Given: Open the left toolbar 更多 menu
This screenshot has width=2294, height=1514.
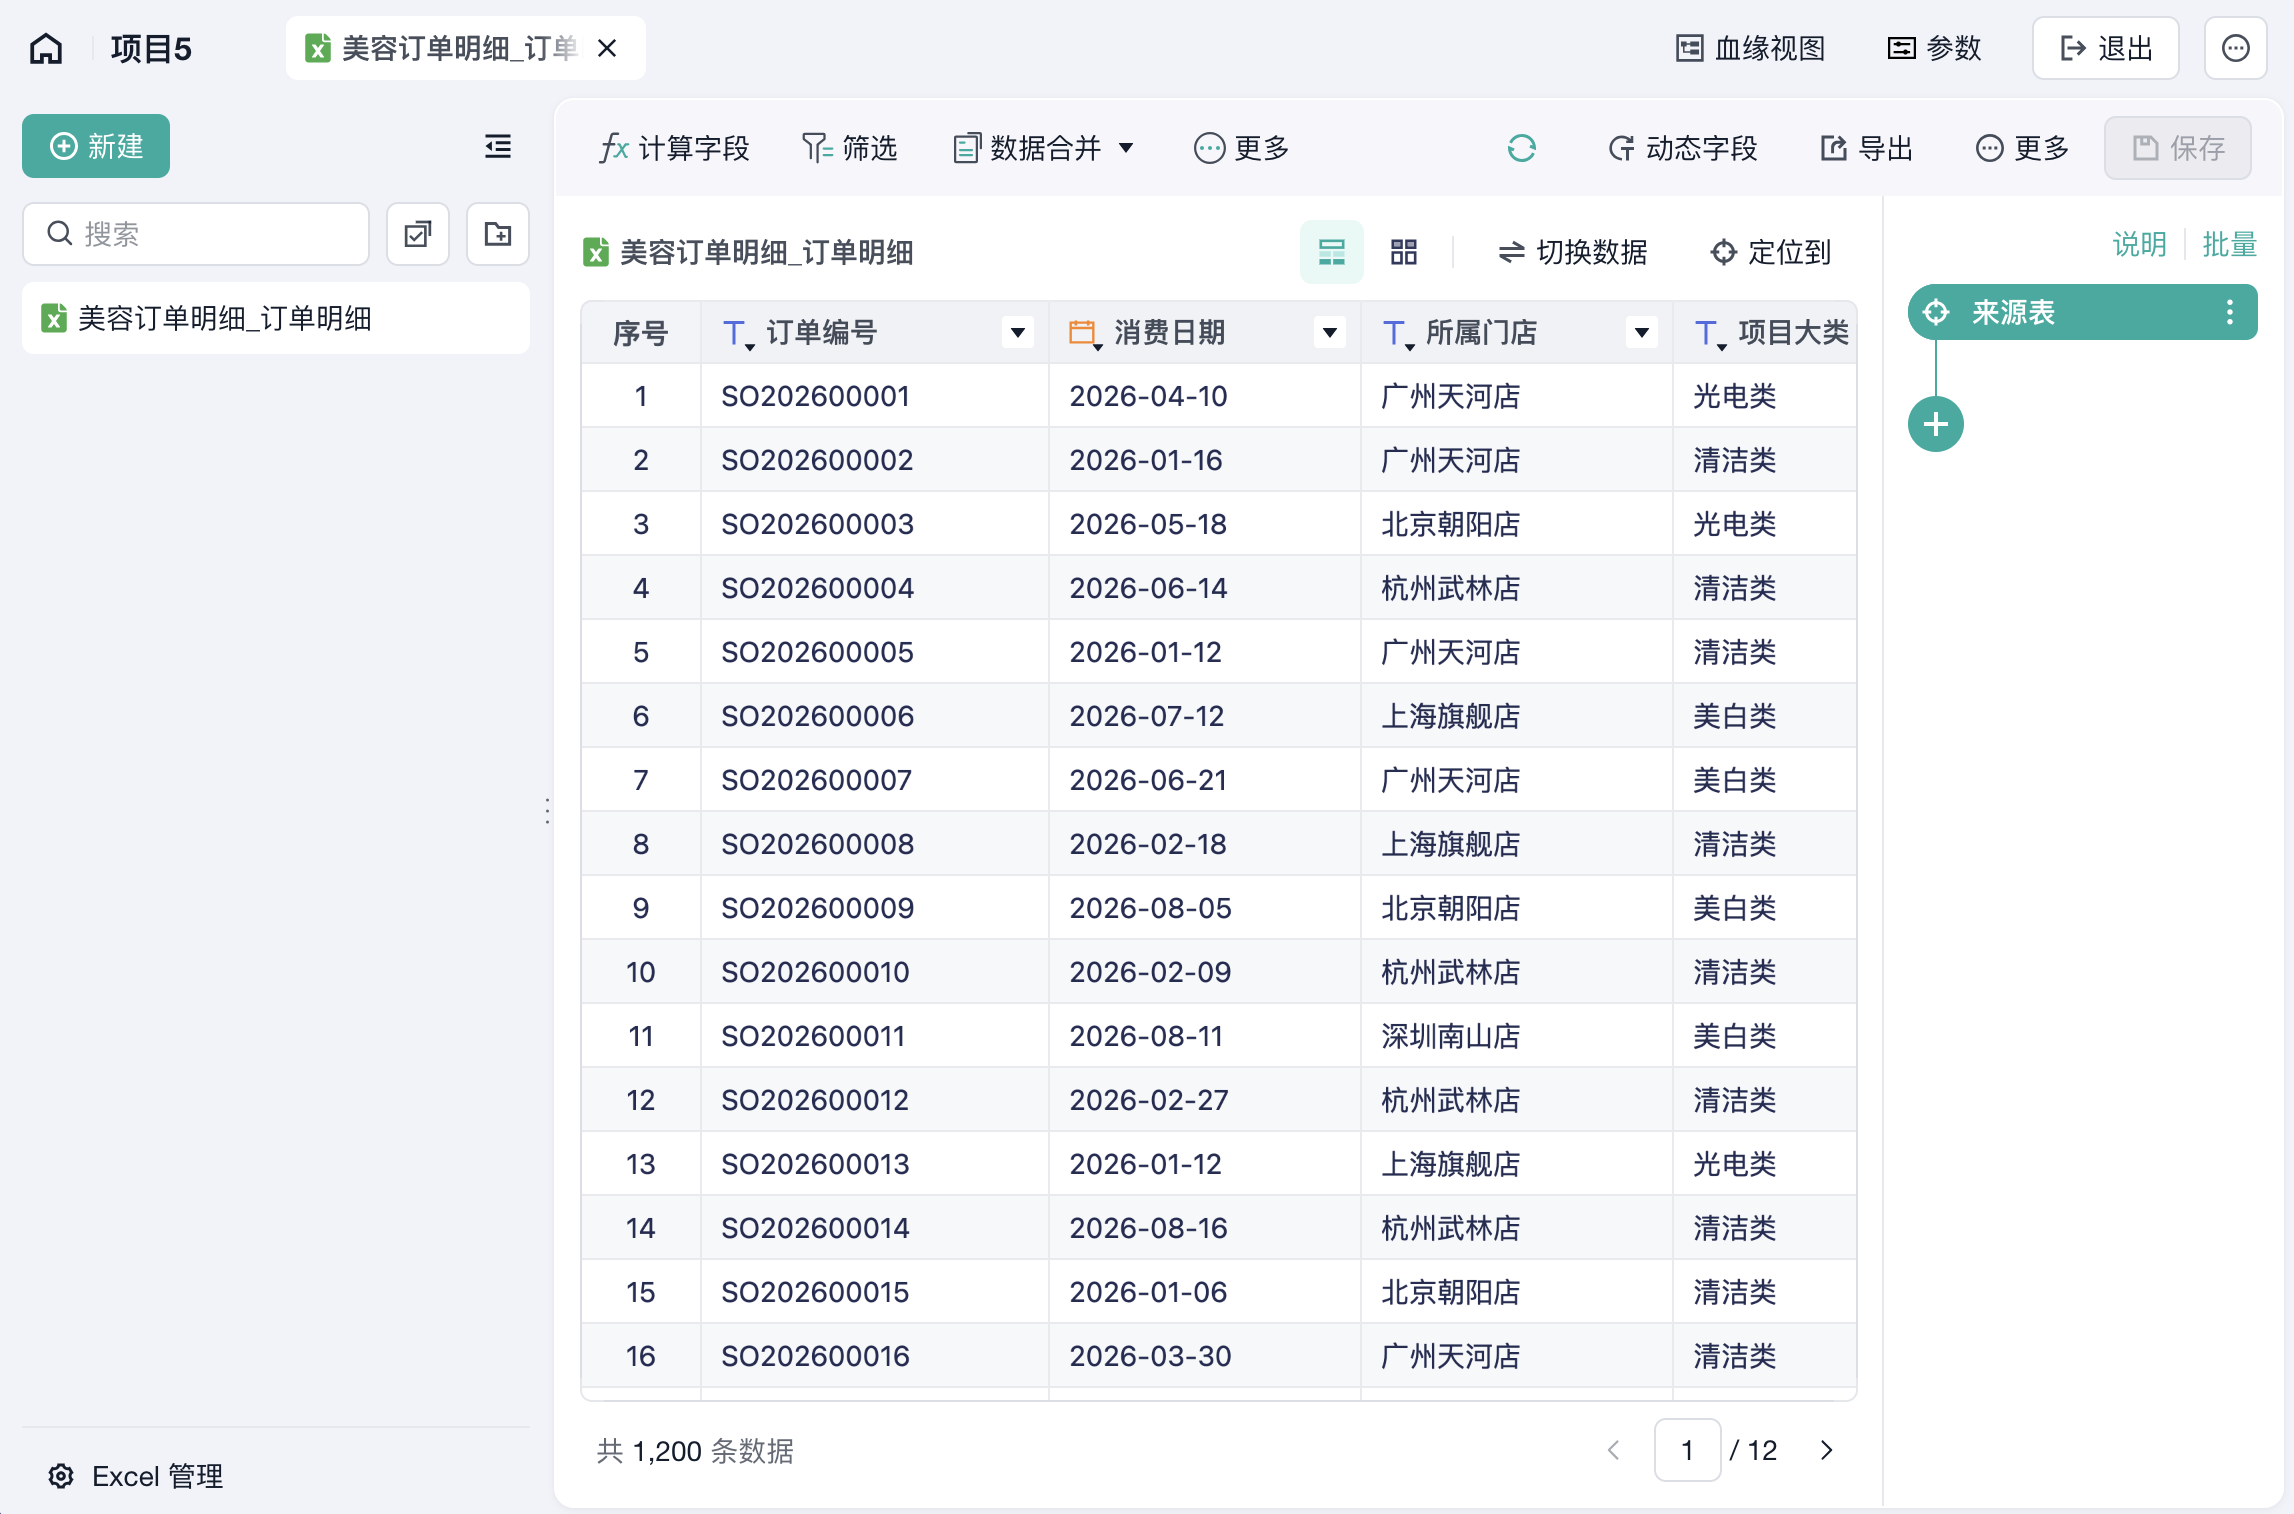Looking at the screenshot, I should coord(1242,148).
